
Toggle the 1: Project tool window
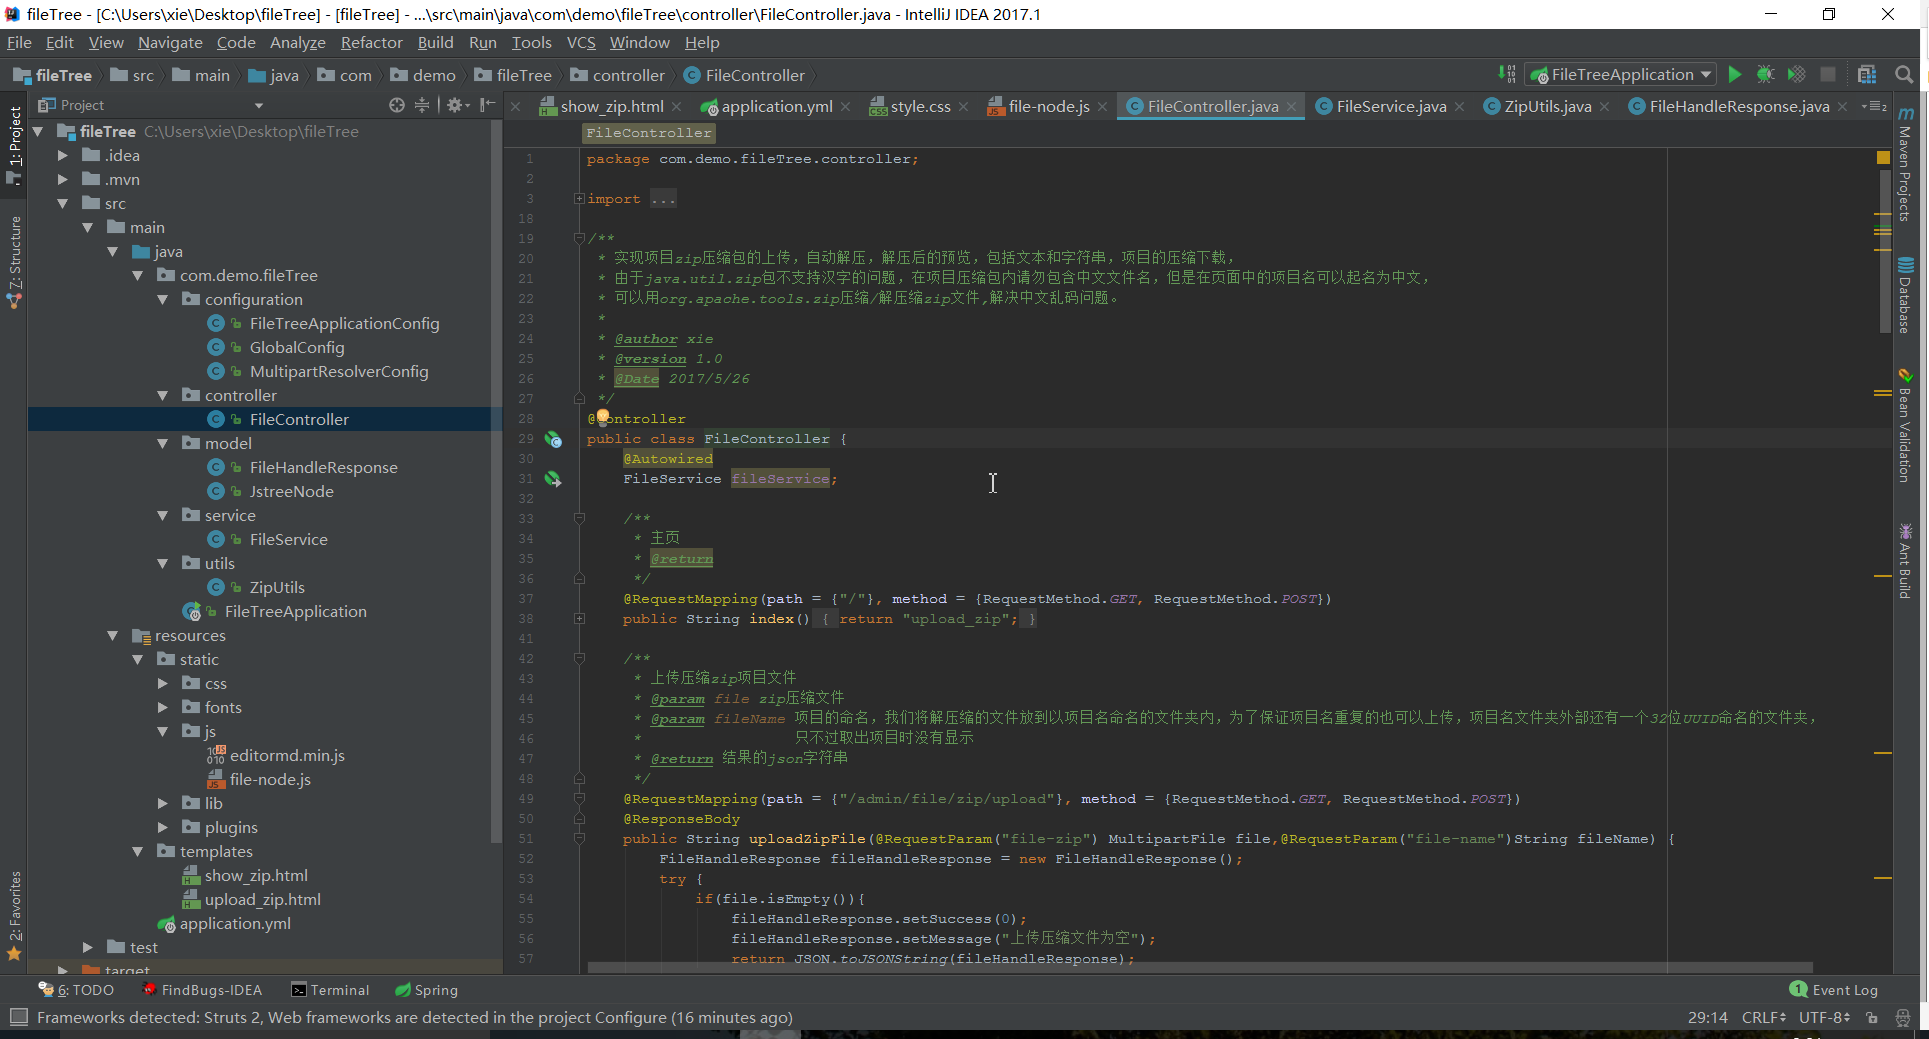[x=14, y=145]
